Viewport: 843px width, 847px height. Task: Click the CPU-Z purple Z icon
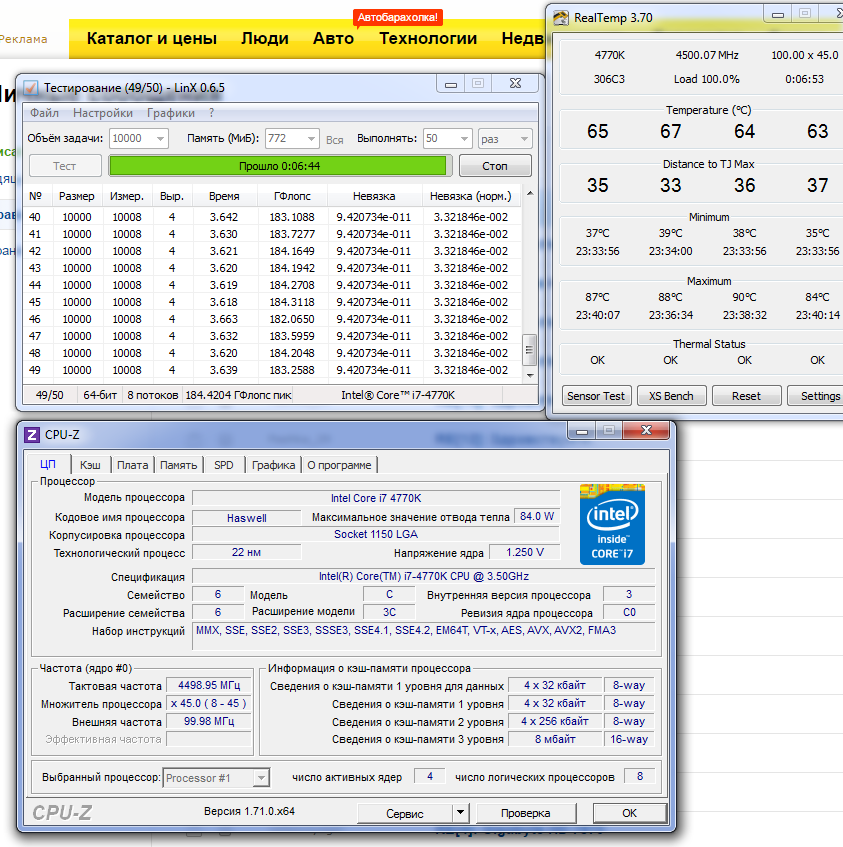coord(32,435)
